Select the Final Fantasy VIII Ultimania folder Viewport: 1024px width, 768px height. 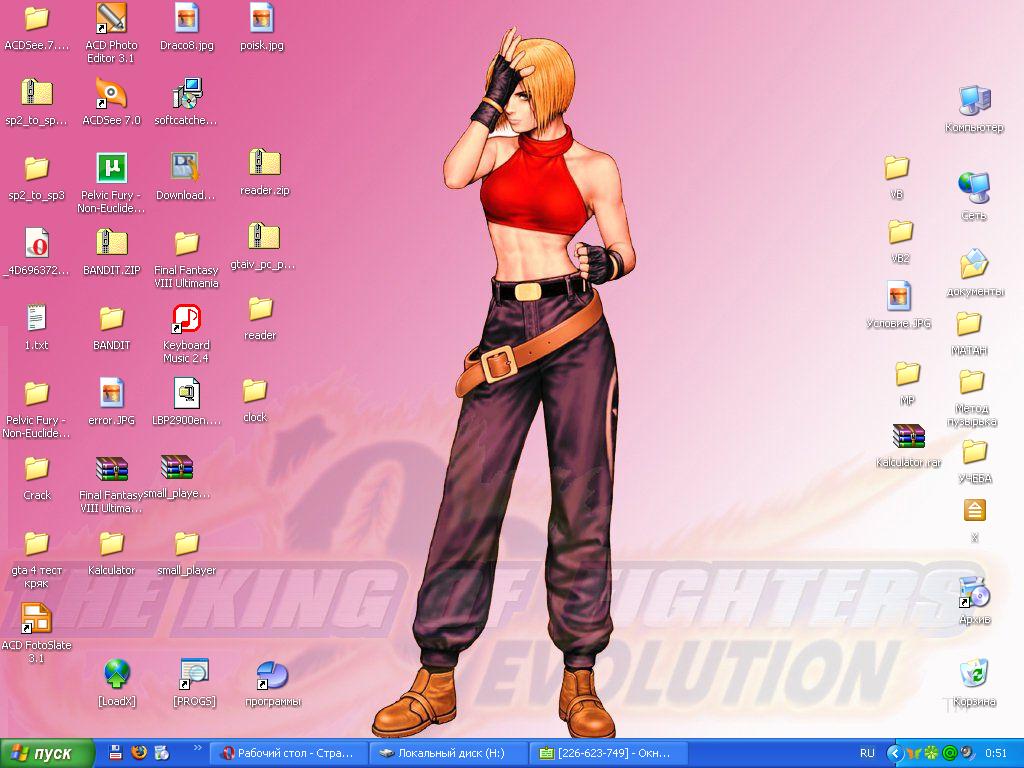tap(186, 244)
